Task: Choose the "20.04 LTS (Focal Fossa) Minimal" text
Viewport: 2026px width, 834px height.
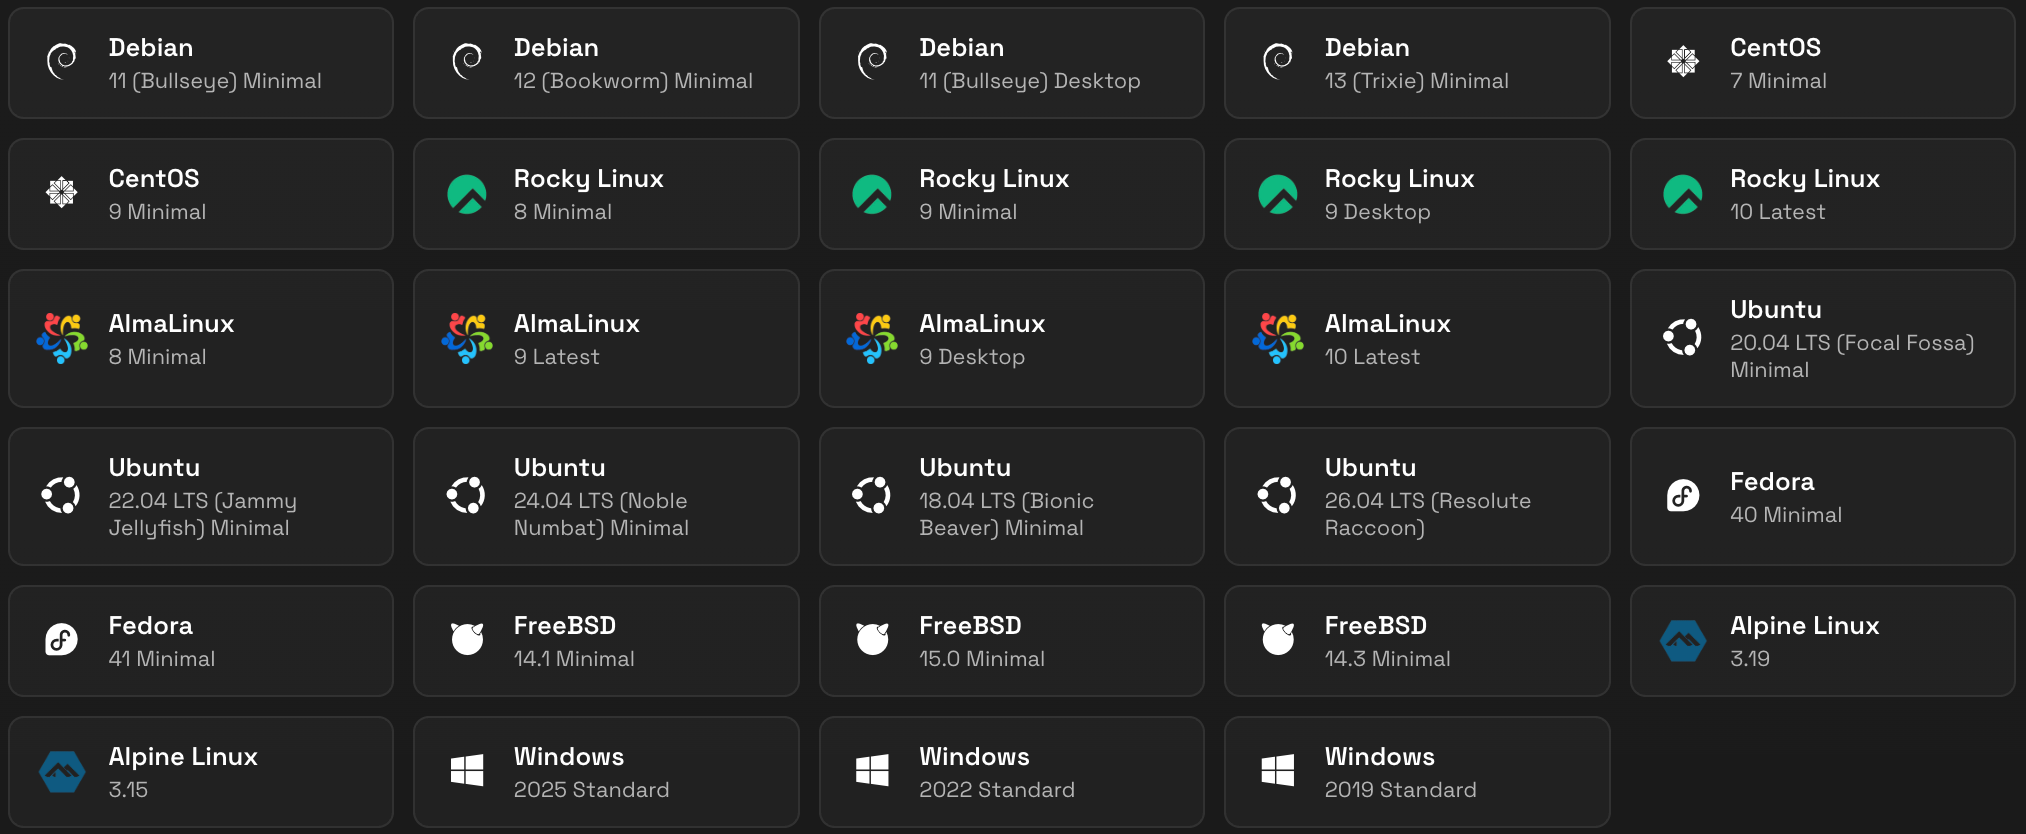Action: (1852, 356)
